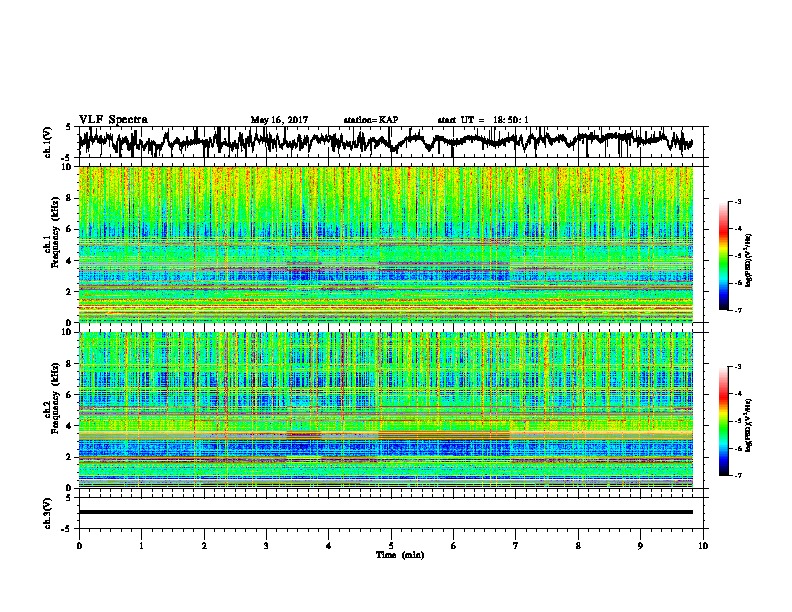This screenshot has width=792, height=612.
Task: Click the "ch.1(V)" axis label
Action: pyautogui.click(x=48, y=142)
